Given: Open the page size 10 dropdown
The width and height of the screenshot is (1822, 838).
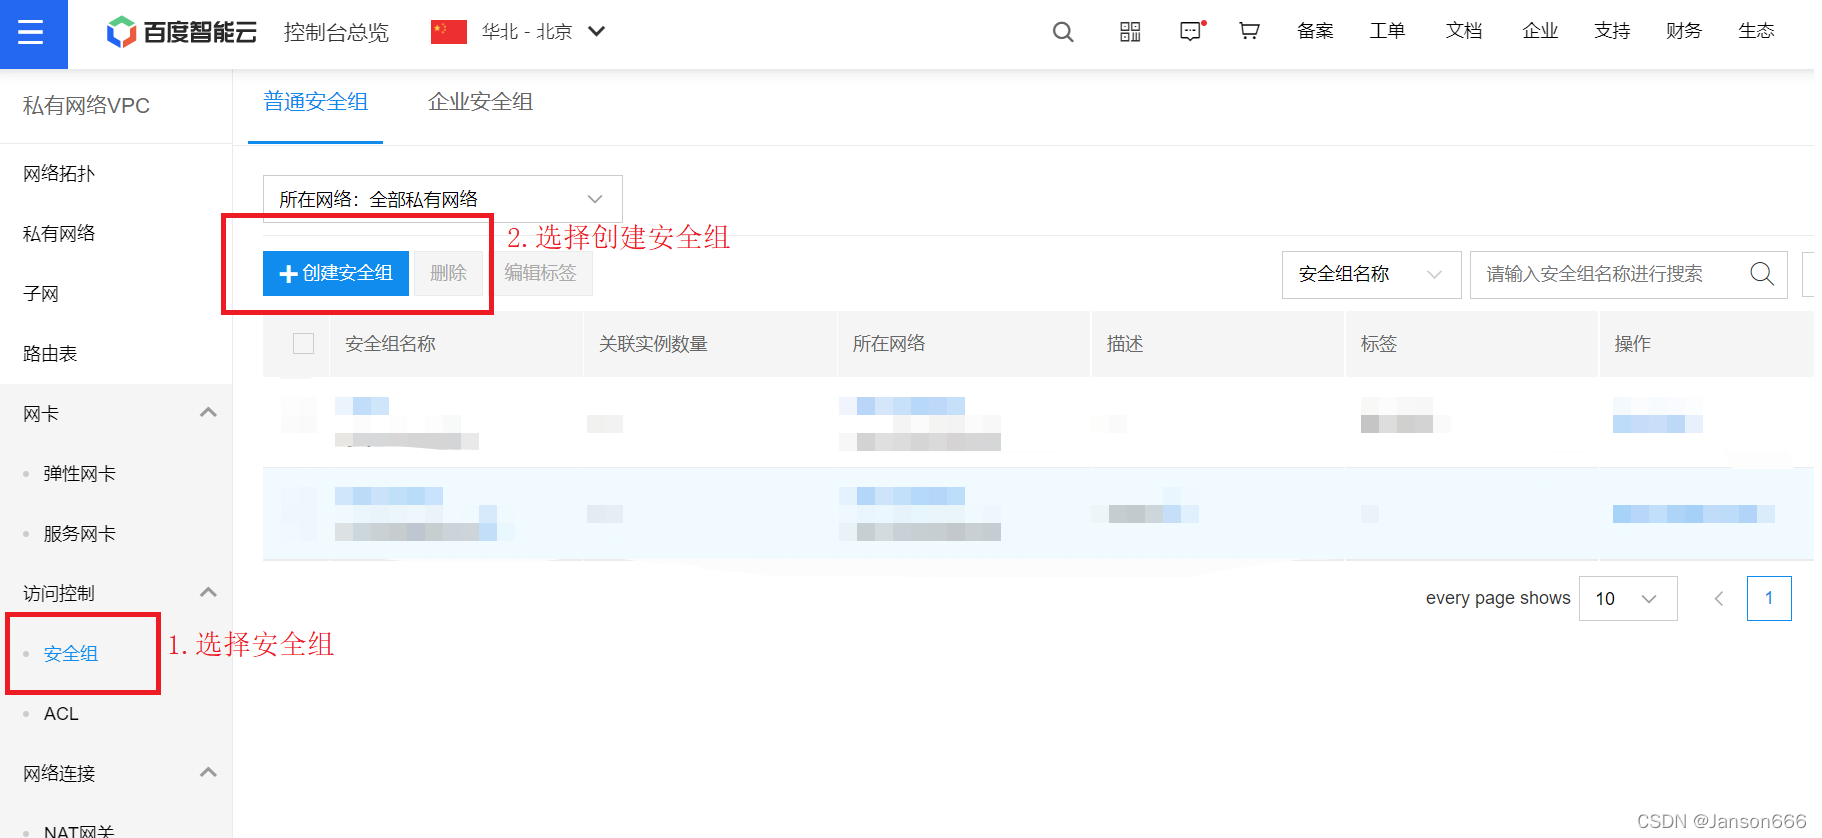Looking at the screenshot, I should [x=1628, y=598].
